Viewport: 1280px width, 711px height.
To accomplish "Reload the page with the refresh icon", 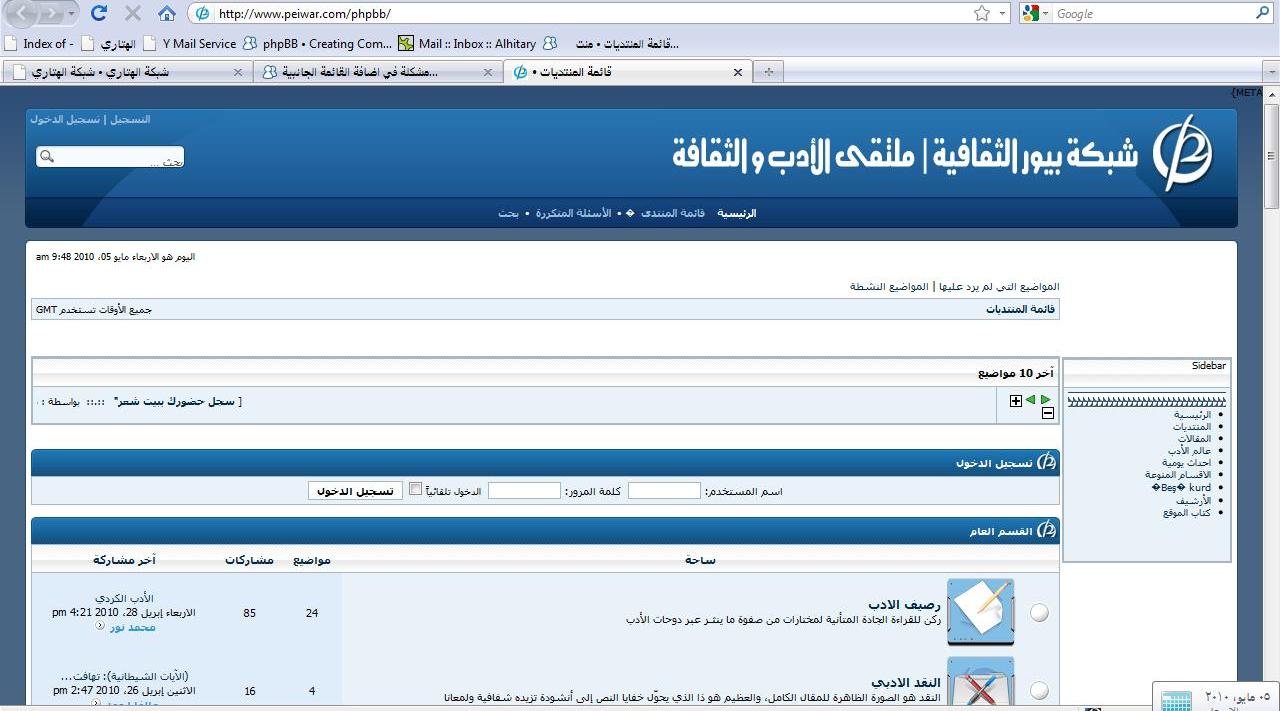I will [98, 13].
